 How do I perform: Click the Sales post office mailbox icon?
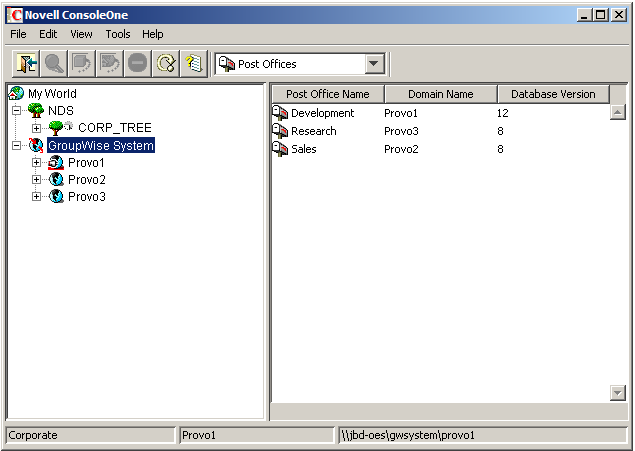280,149
